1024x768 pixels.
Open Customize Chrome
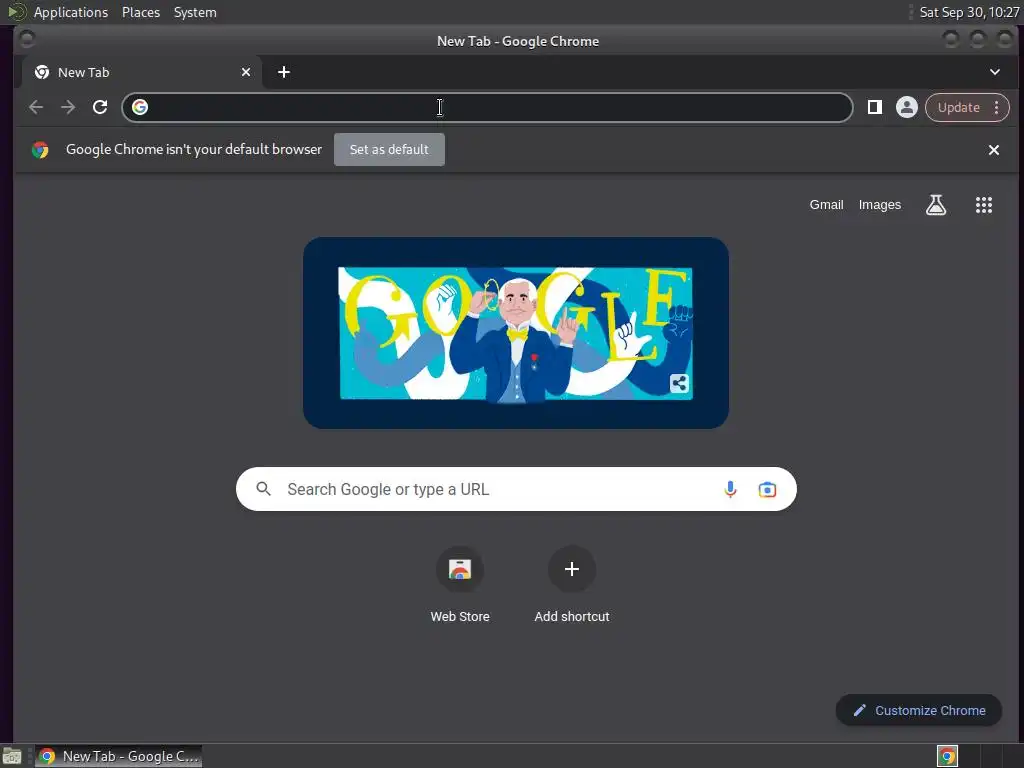pyautogui.click(x=918, y=711)
